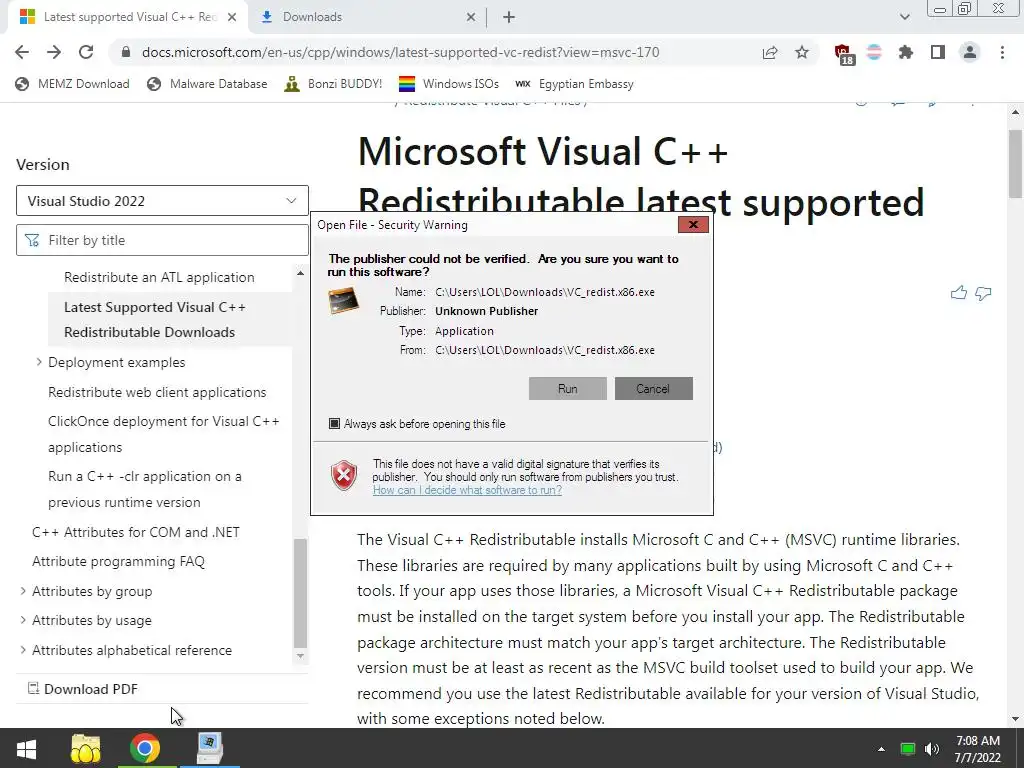Open Visual Studio 2022 version dropdown

pos(162,200)
